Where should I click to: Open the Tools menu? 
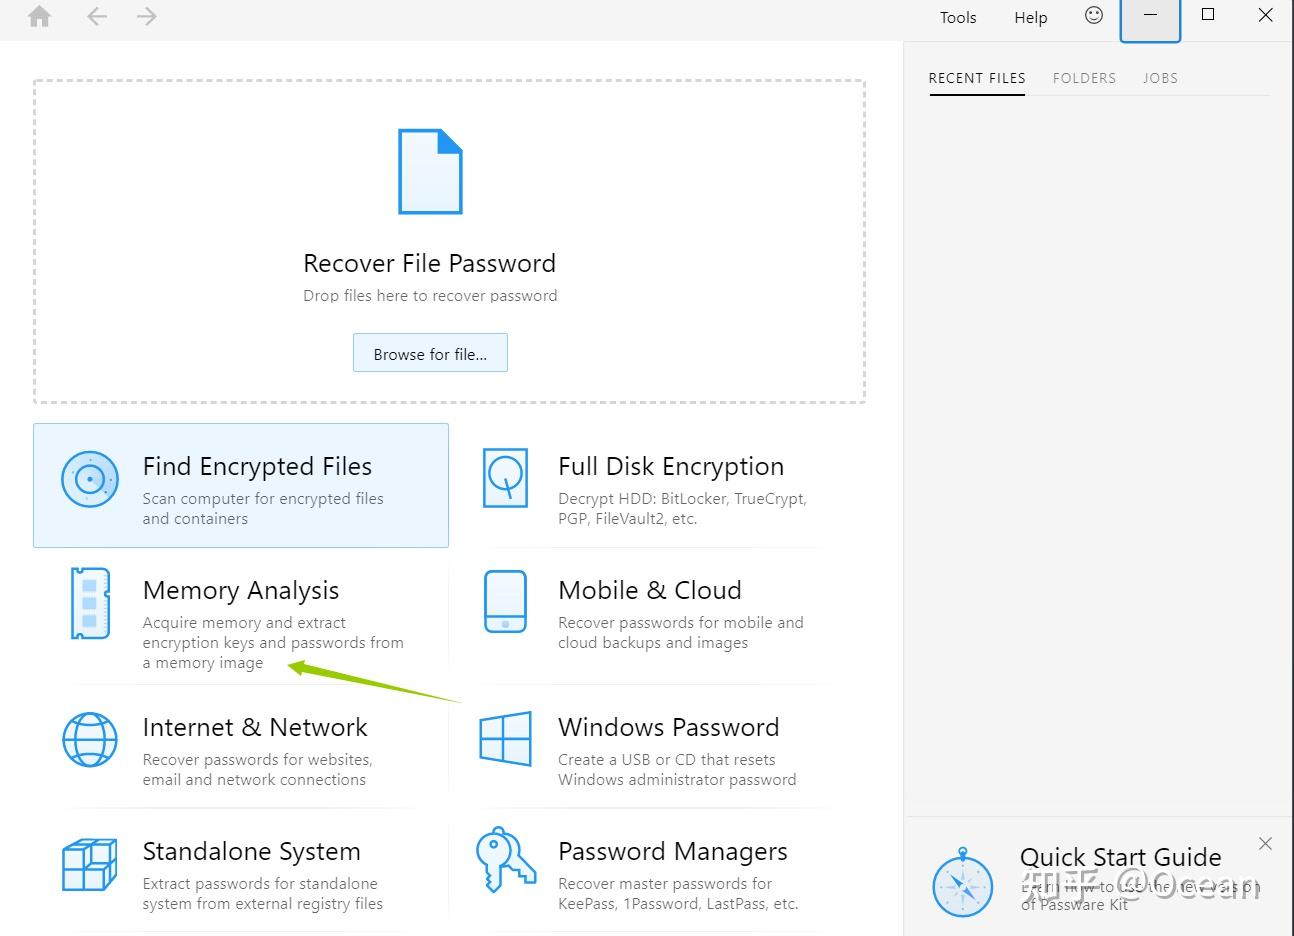point(958,17)
